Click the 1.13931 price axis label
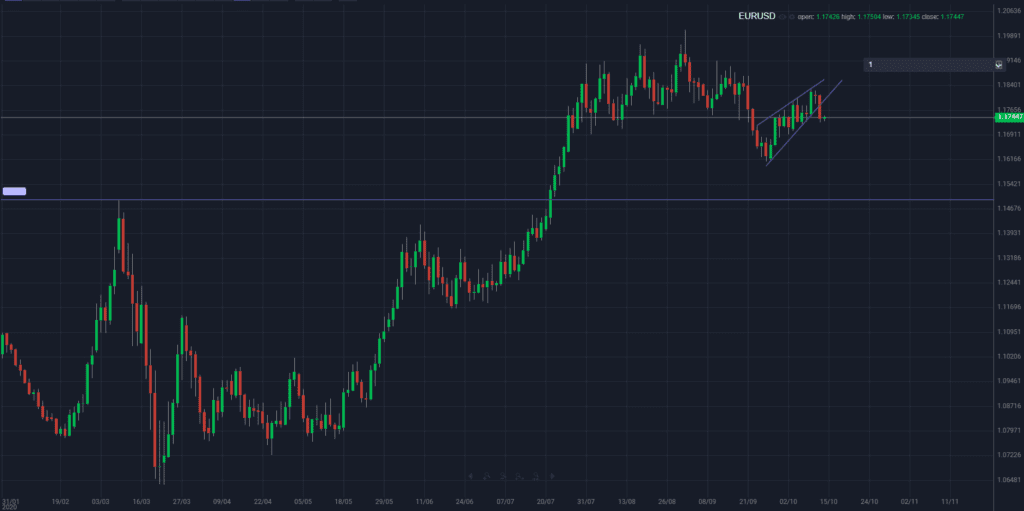Screen dimensions: 1024x511 [x=1009, y=233]
